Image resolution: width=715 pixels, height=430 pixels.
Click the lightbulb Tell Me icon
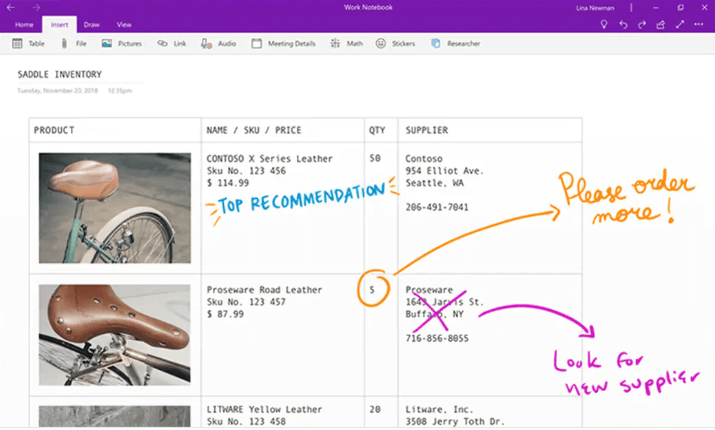pos(603,24)
